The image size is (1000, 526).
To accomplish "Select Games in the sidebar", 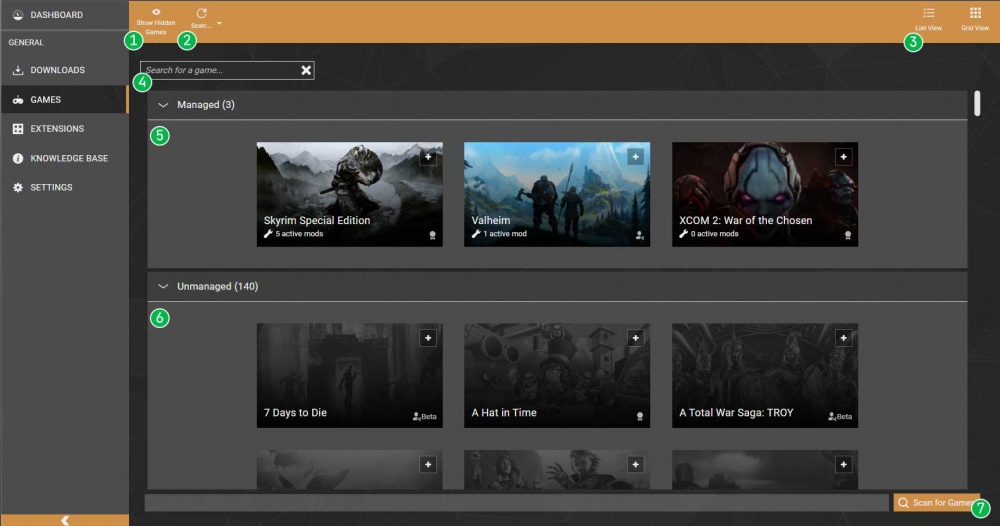I will [x=64, y=99].
